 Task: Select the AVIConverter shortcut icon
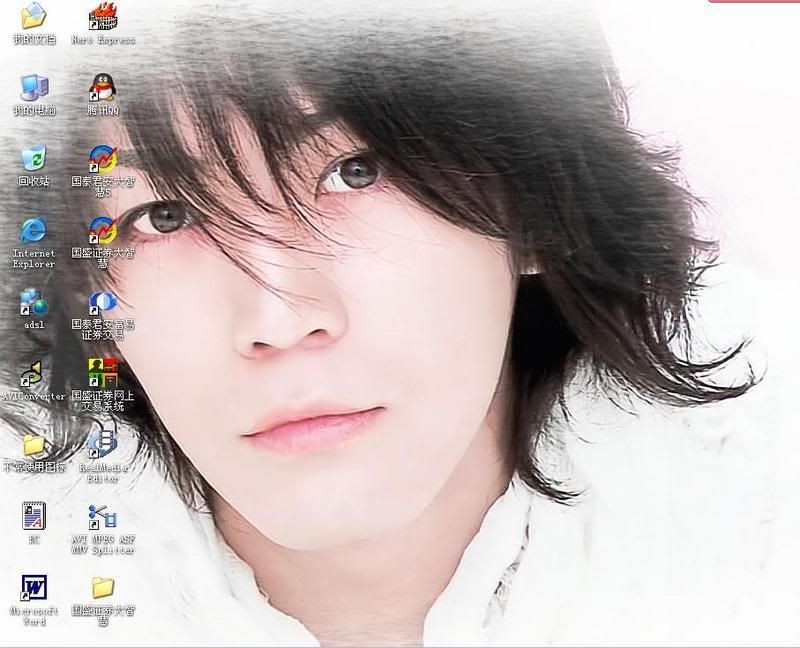34,374
